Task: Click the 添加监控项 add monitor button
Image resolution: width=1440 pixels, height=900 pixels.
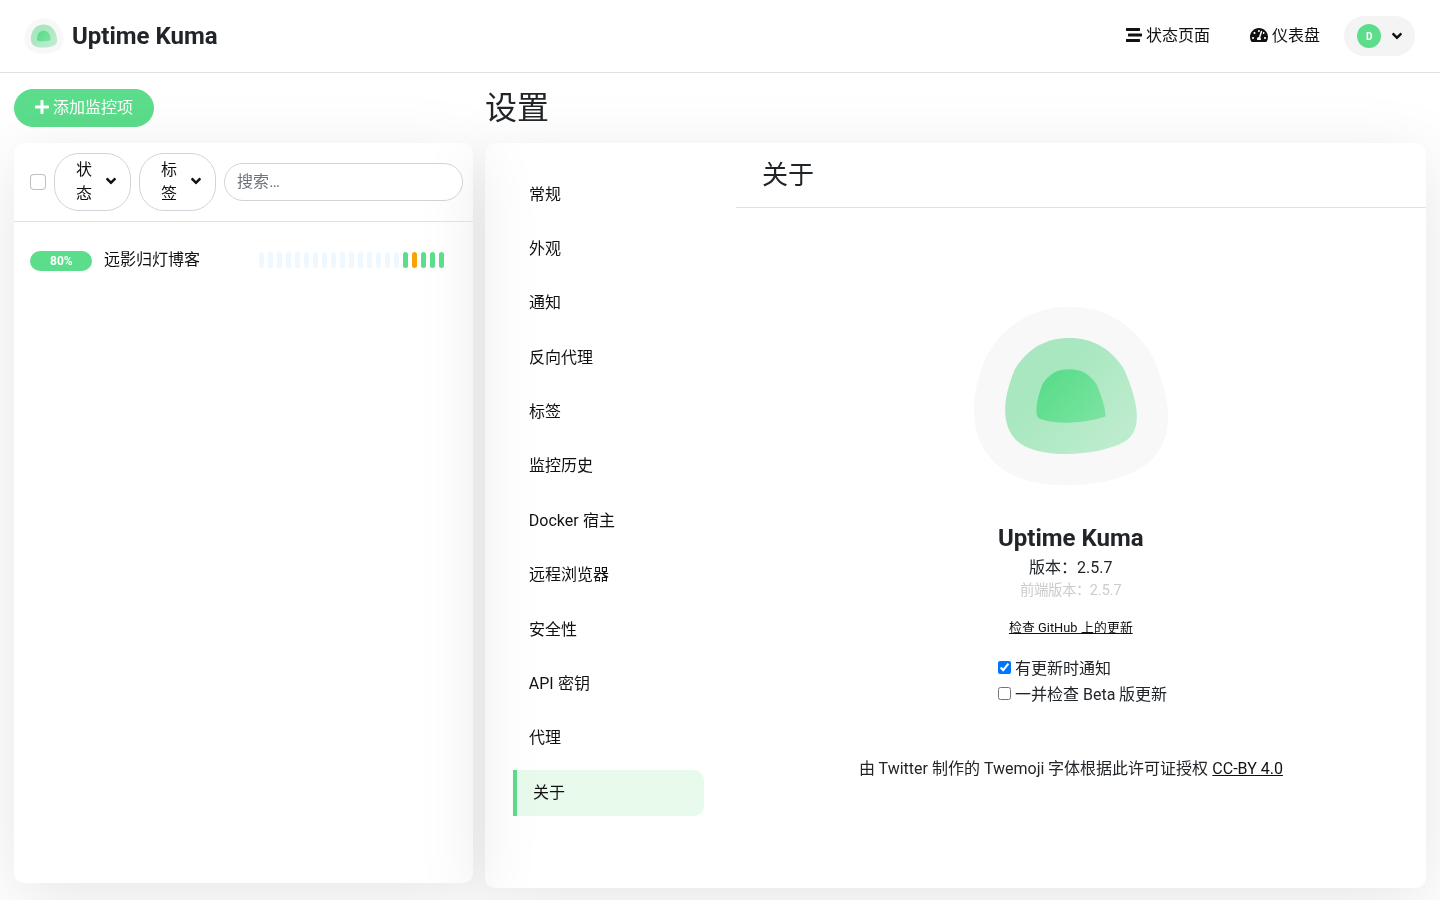Action: (x=84, y=108)
